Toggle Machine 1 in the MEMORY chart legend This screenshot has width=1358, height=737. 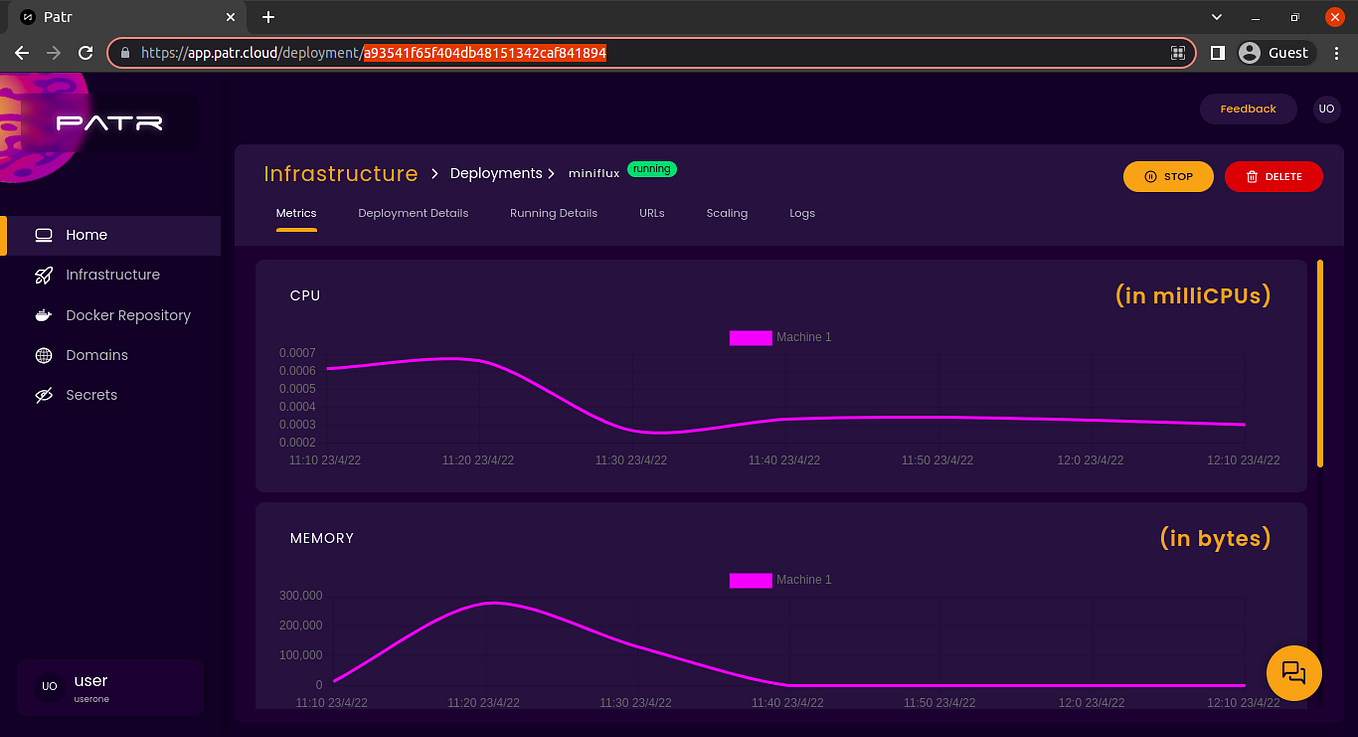coord(751,579)
